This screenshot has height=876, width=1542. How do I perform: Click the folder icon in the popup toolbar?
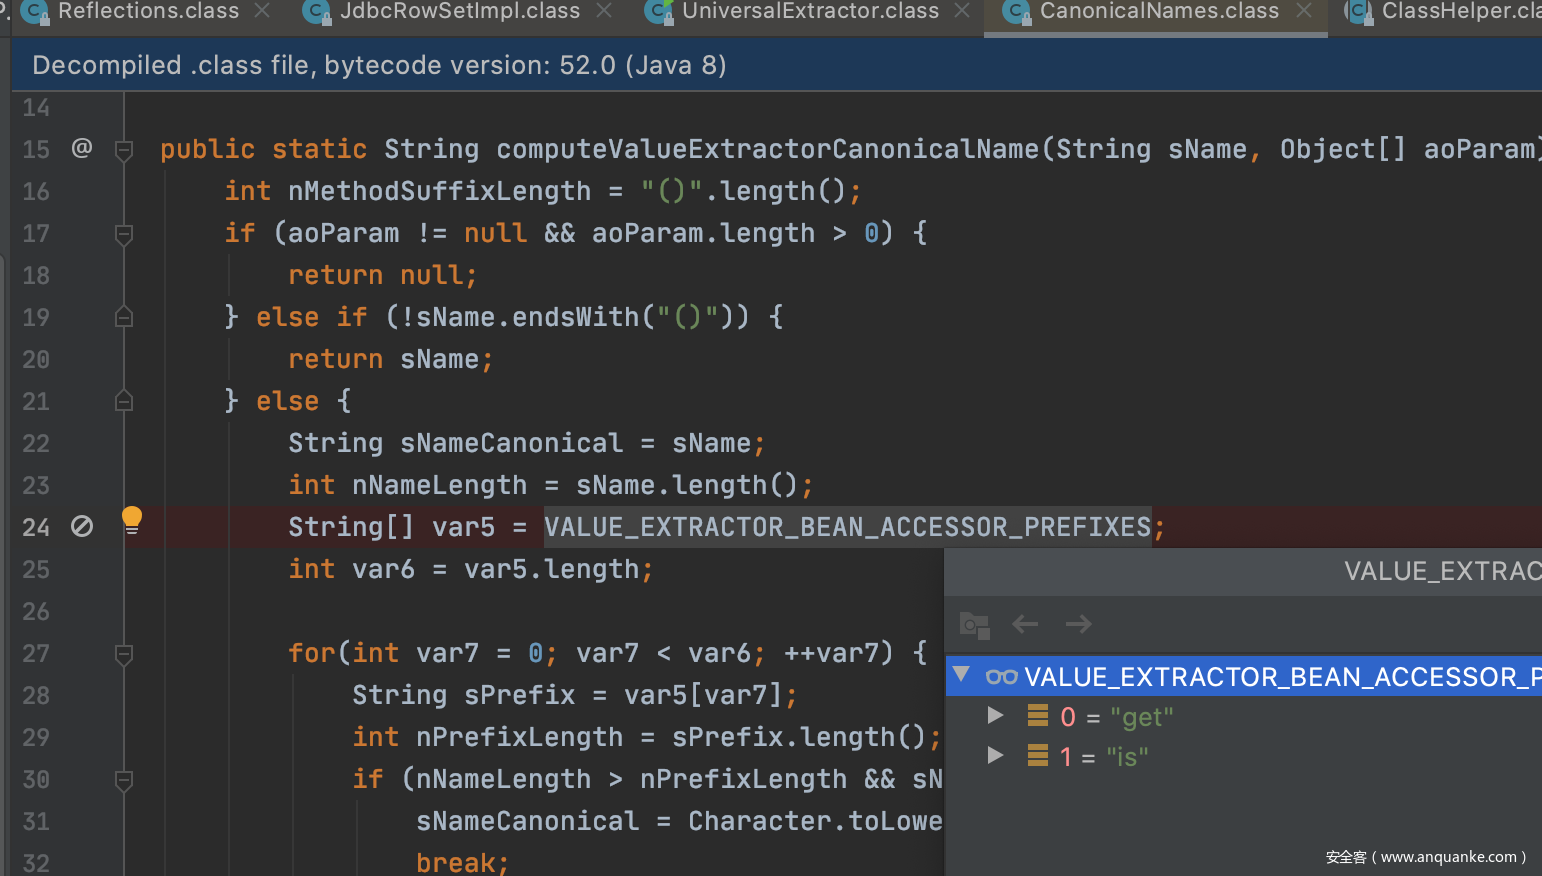pyautogui.click(x=974, y=625)
